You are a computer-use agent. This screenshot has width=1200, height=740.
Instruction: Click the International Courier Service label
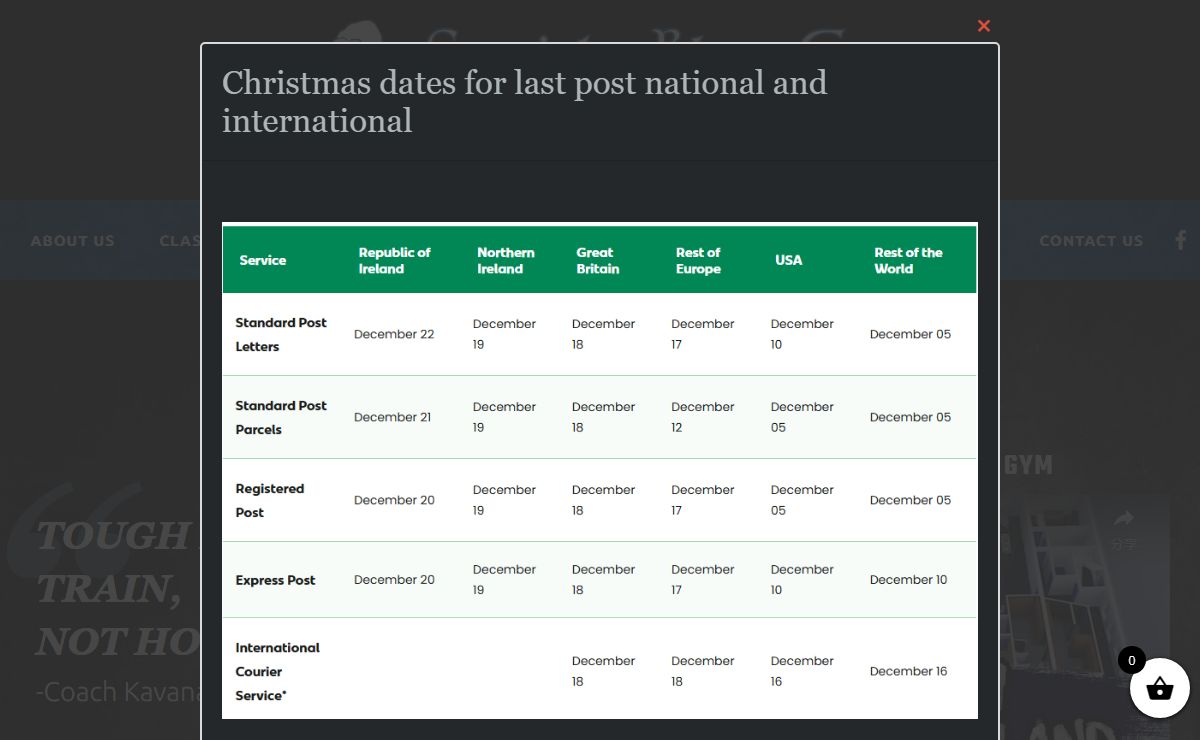pos(277,671)
